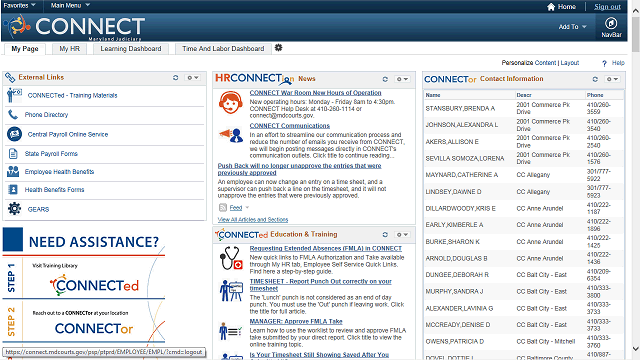Open the Favorites dropdown menu

[20, 5]
